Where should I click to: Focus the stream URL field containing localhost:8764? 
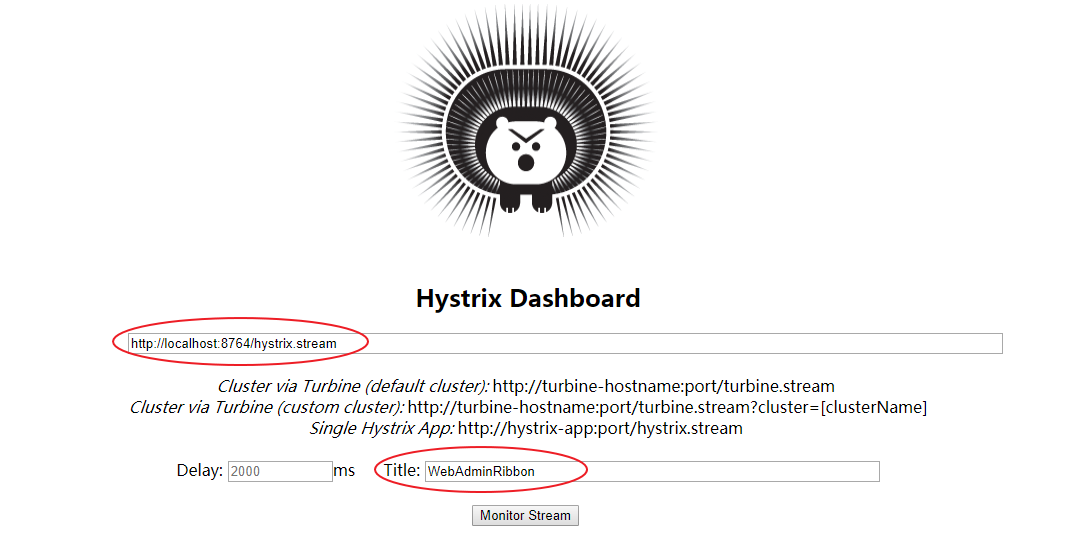565,343
